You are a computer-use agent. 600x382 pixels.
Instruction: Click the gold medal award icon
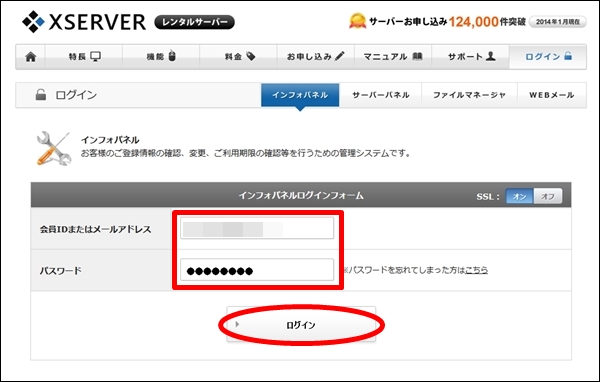(x=357, y=21)
